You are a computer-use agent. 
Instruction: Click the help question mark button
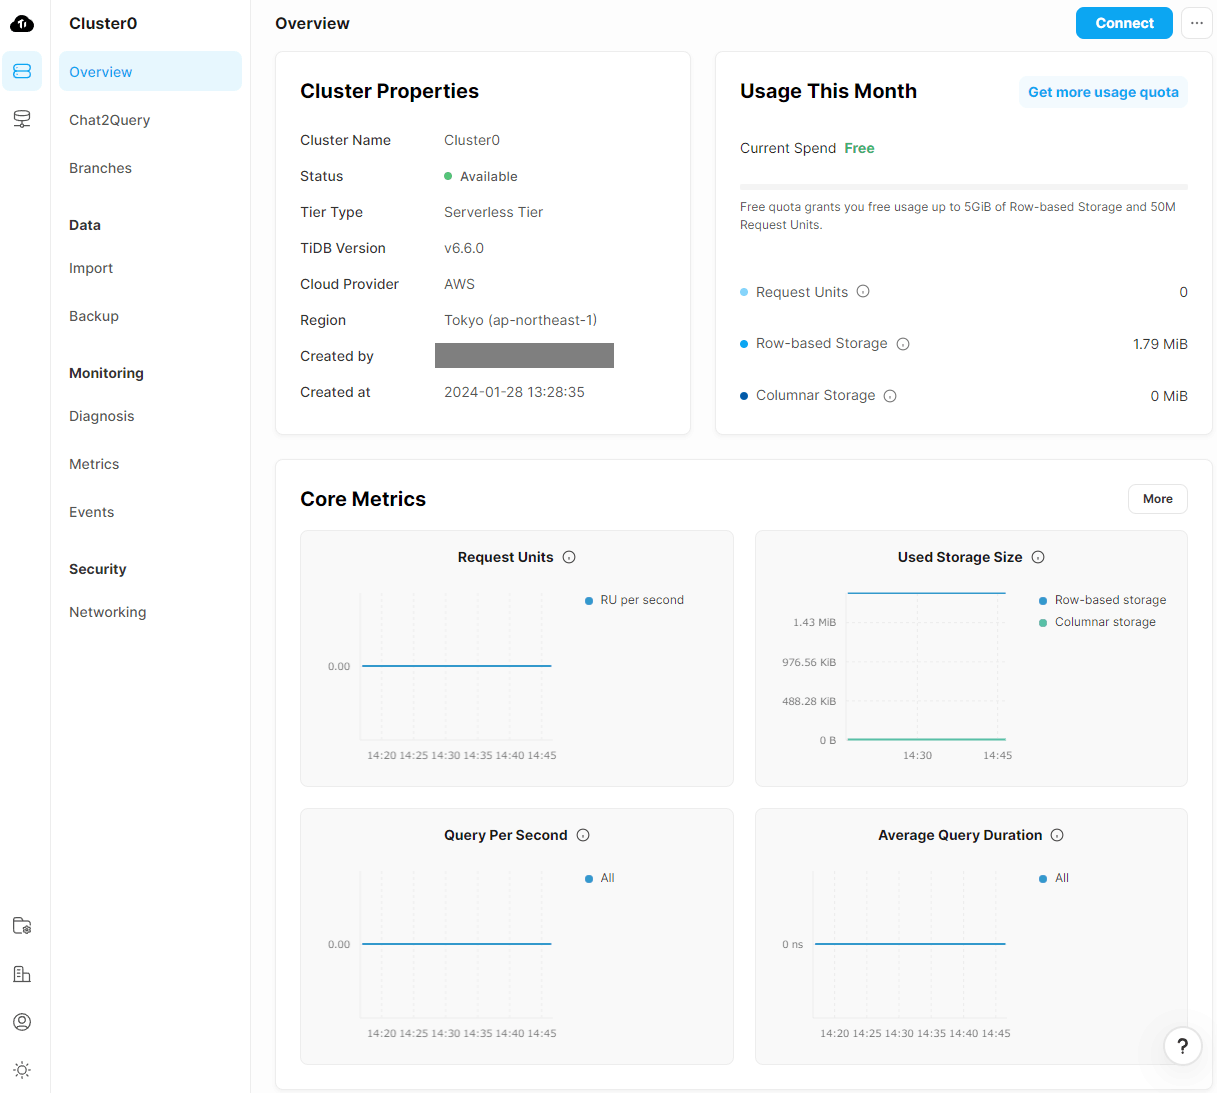[1183, 1046]
